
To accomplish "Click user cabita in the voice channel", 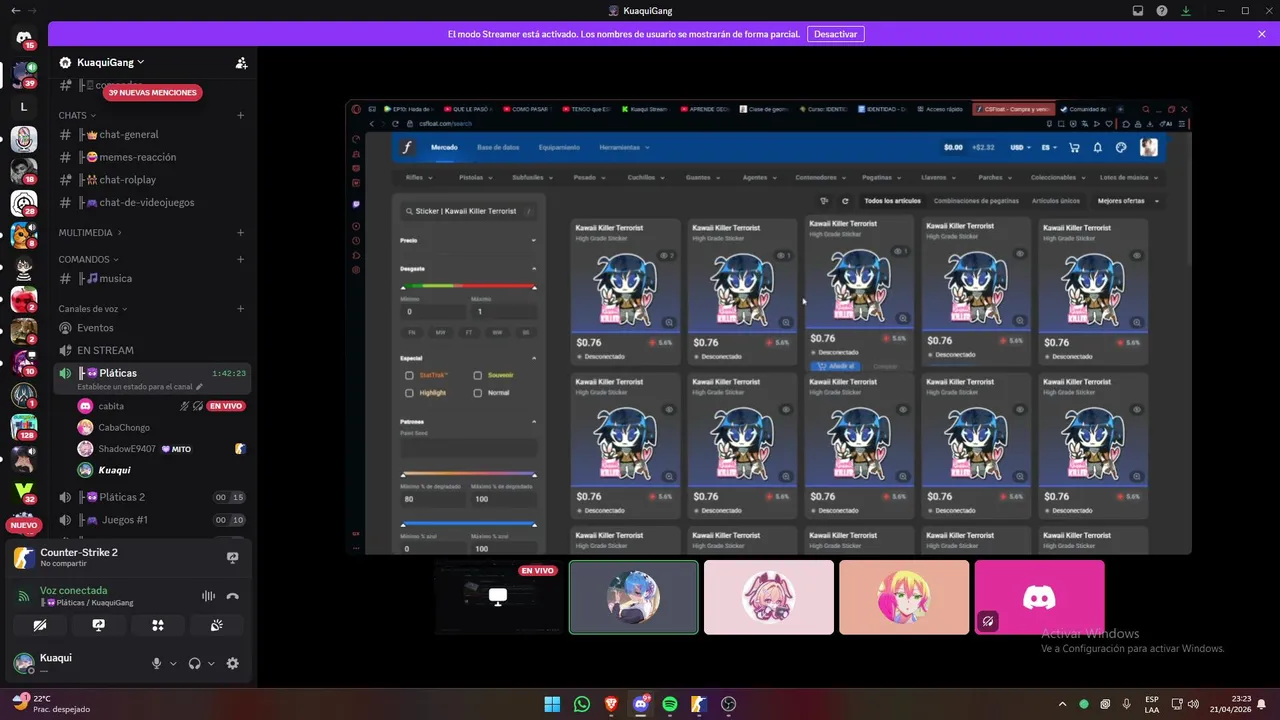I will click(111, 406).
